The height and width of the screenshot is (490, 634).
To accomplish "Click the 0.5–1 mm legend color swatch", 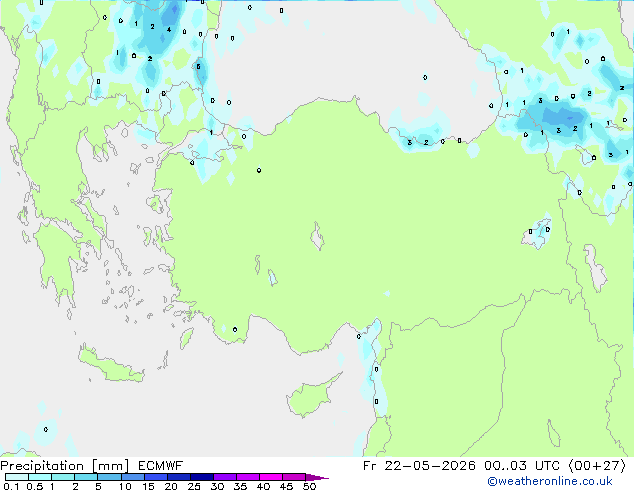I will point(40,477).
